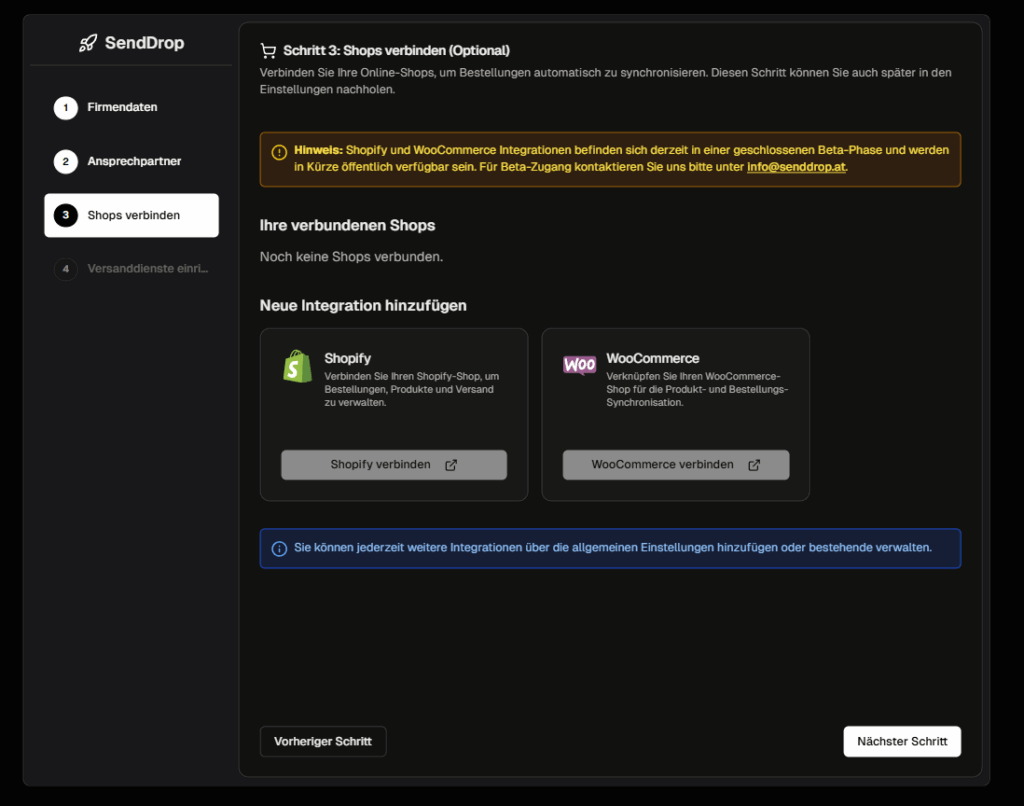Click the Shopify card title
The image size is (1024, 806).
[x=347, y=358]
